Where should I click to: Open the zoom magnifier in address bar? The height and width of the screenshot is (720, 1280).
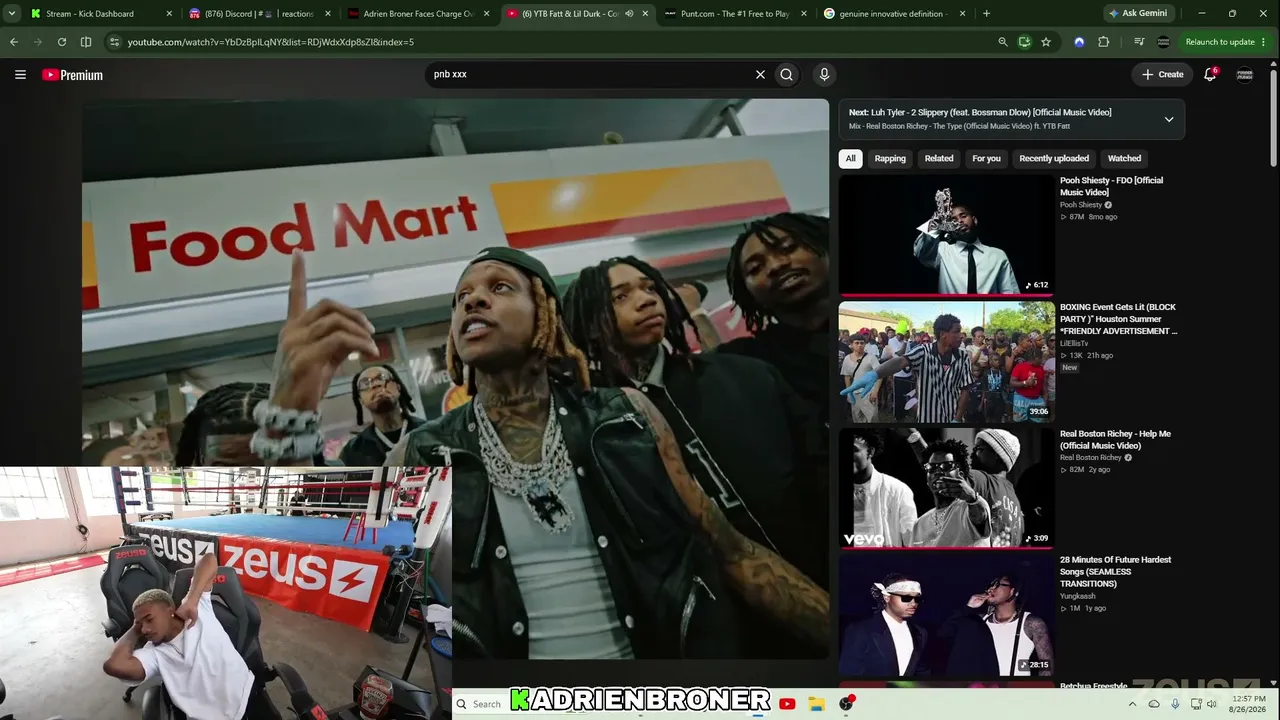tap(1003, 42)
